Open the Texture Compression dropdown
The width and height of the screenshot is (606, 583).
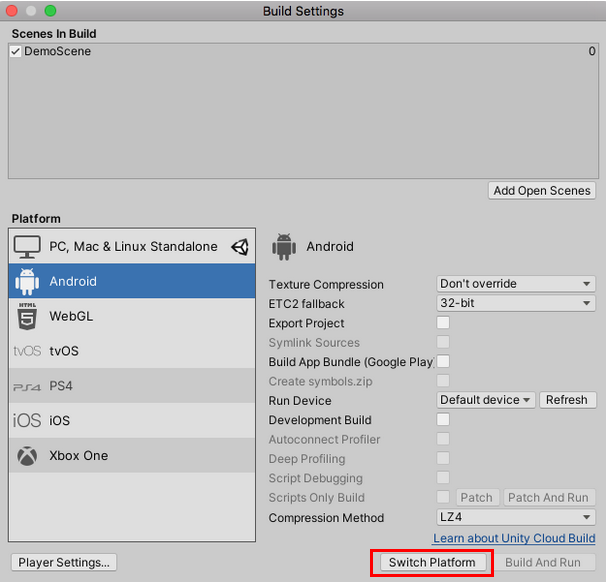(516, 284)
